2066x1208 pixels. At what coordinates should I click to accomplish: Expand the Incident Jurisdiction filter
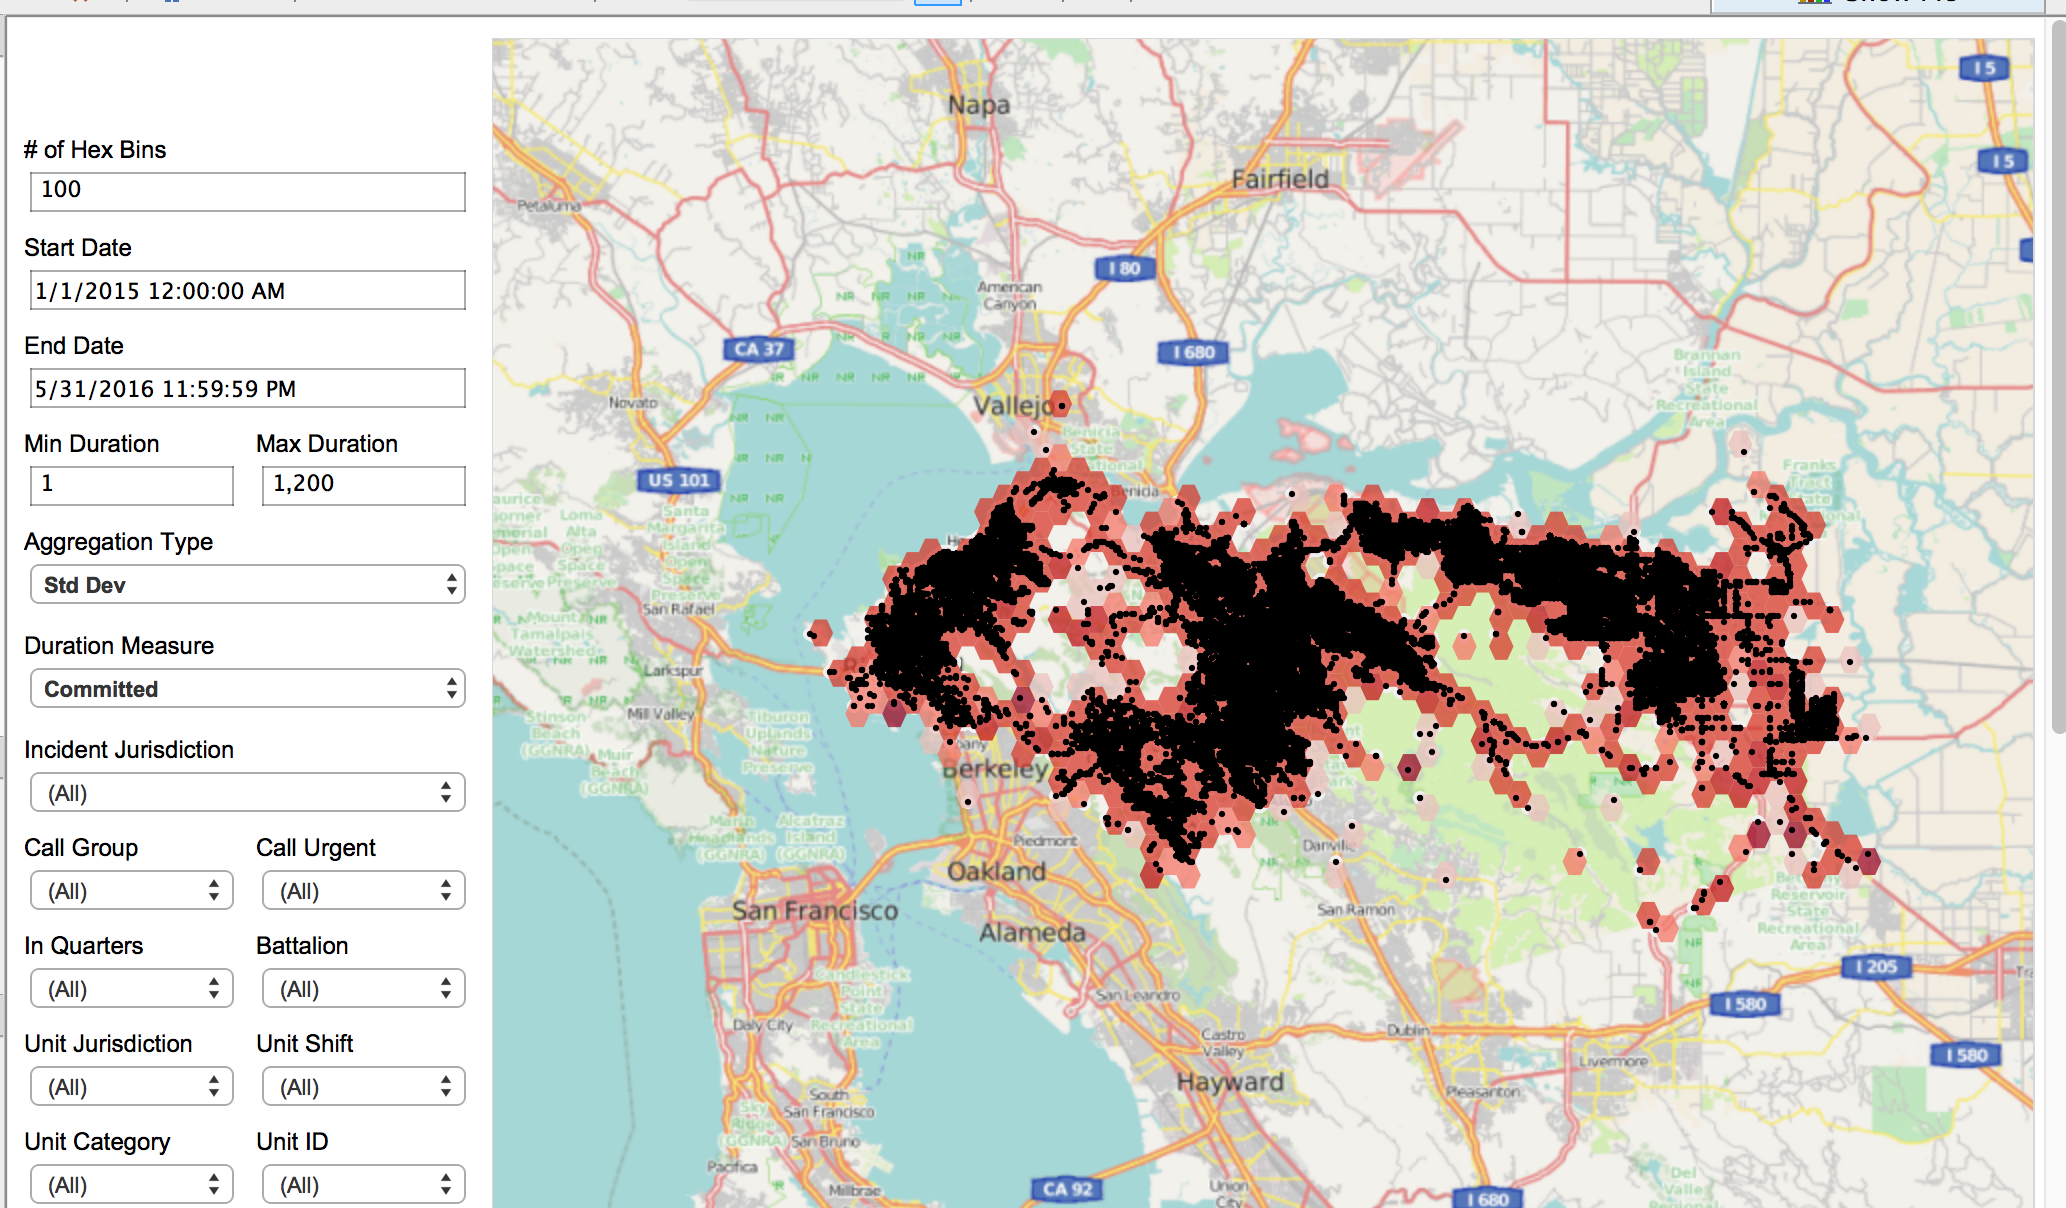coord(247,793)
